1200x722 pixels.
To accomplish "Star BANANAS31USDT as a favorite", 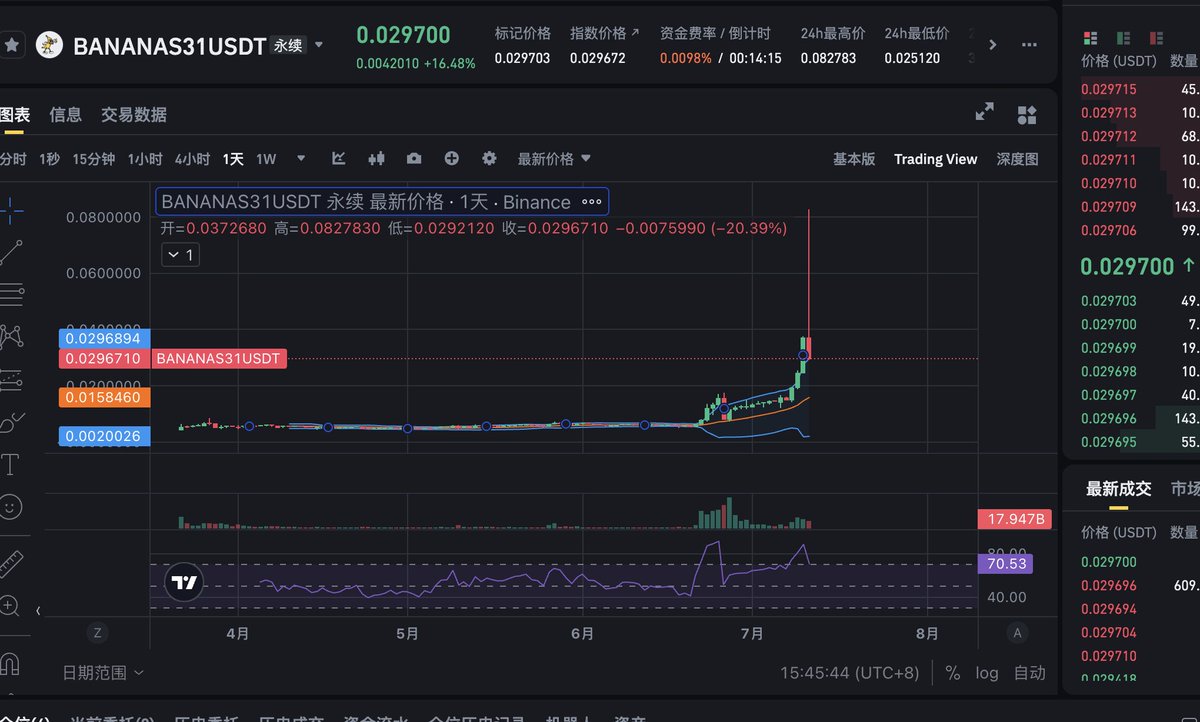I will pyautogui.click(x=12, y=45).
